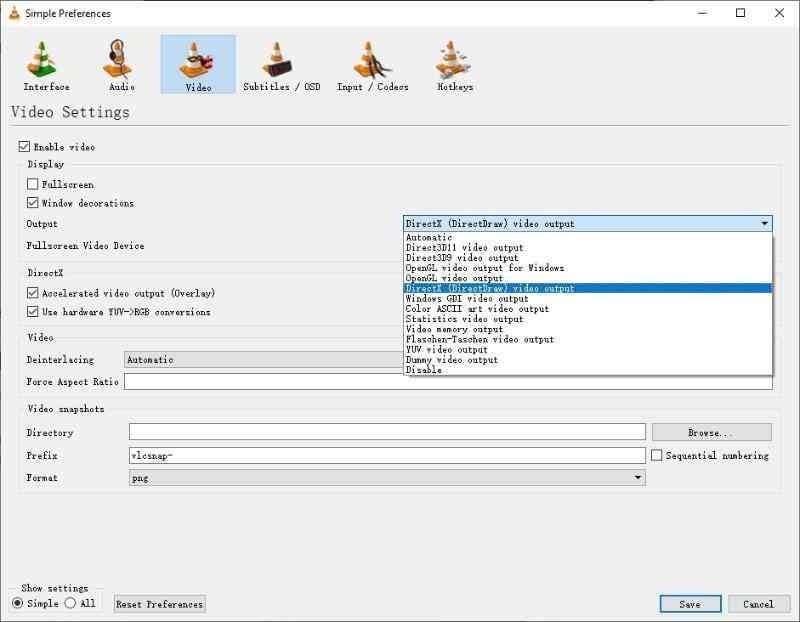Click Browse... for snapshot directory
This screenshot has width=800, height=622.
pos(712,432)
